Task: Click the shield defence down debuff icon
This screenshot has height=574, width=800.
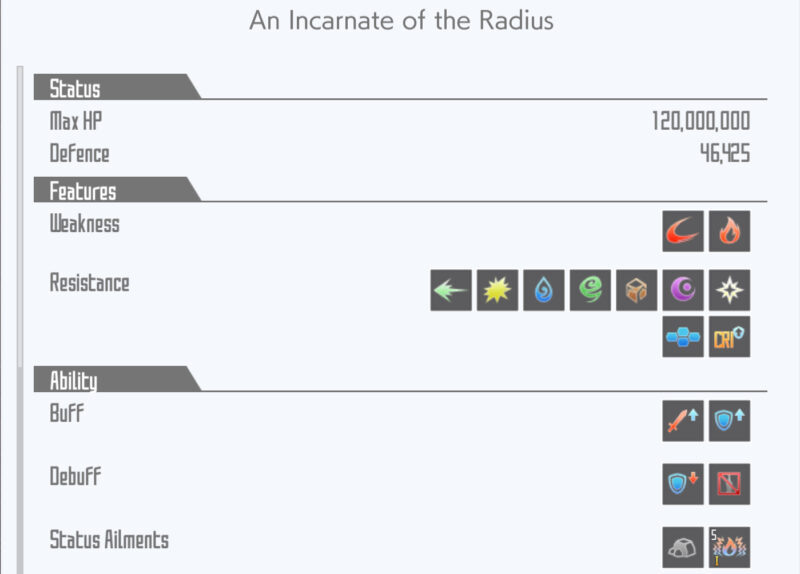Action: click(x=683, y=484)
